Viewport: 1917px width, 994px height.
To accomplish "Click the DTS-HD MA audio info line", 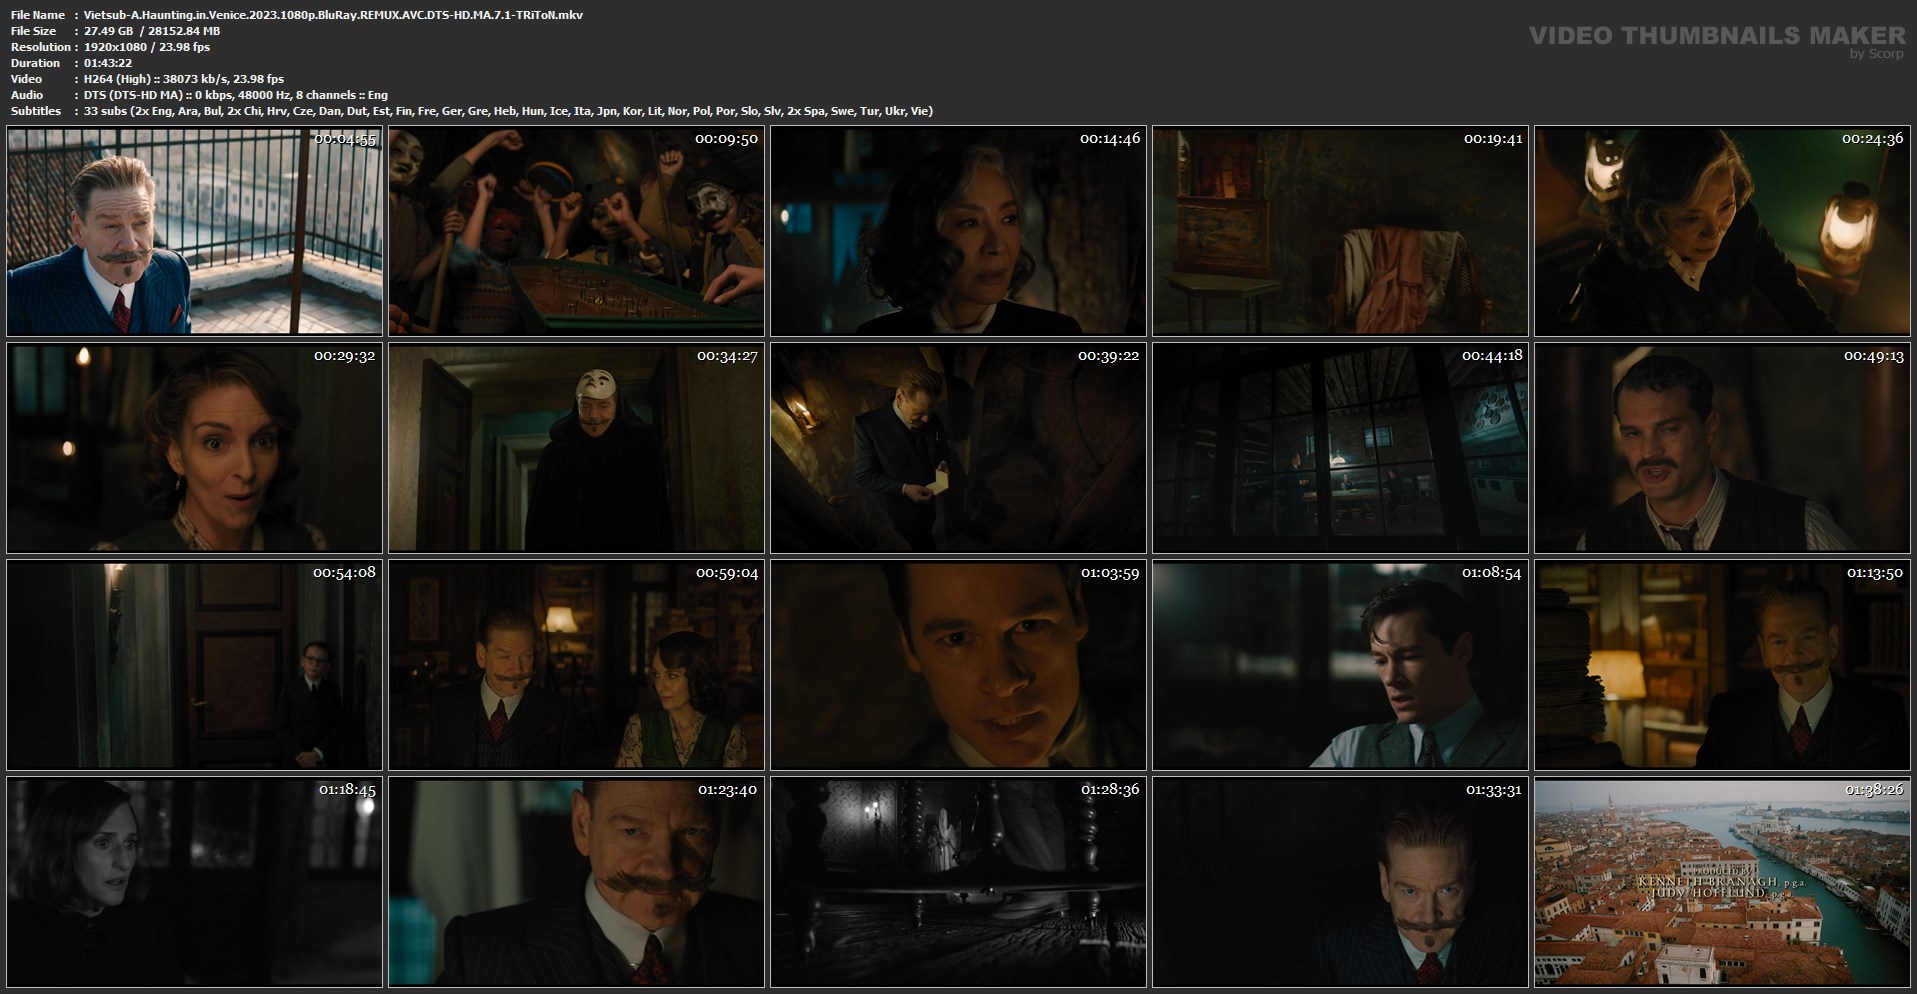I will click(x=236, y=95).
